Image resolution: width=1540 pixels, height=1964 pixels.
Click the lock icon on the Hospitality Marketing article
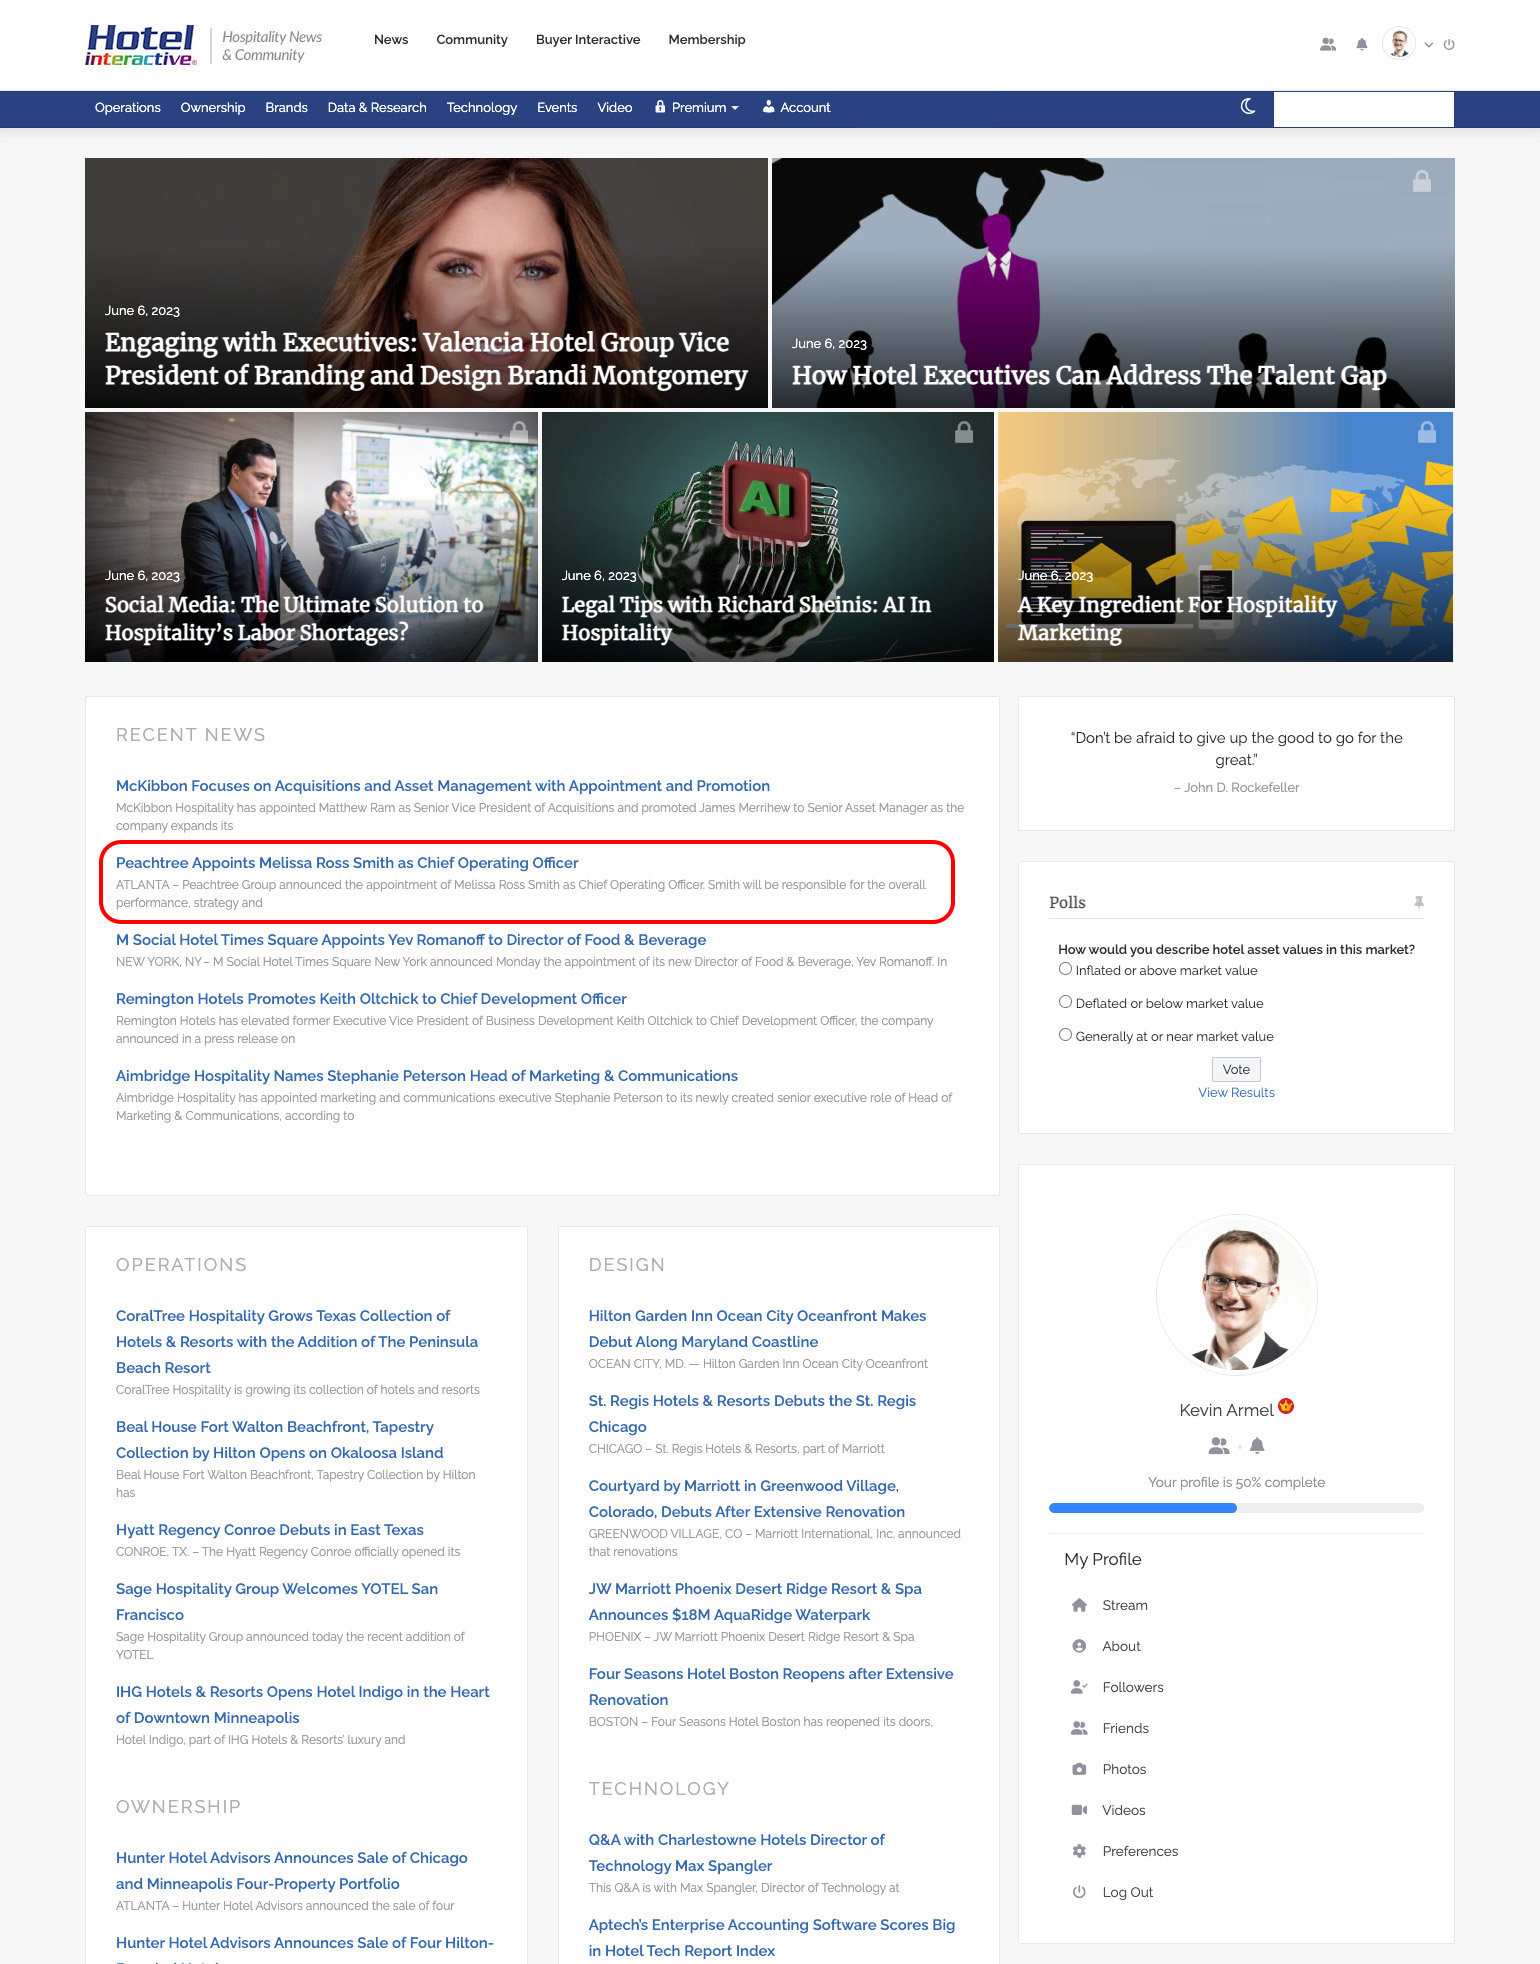click(x=1427, y=431)
